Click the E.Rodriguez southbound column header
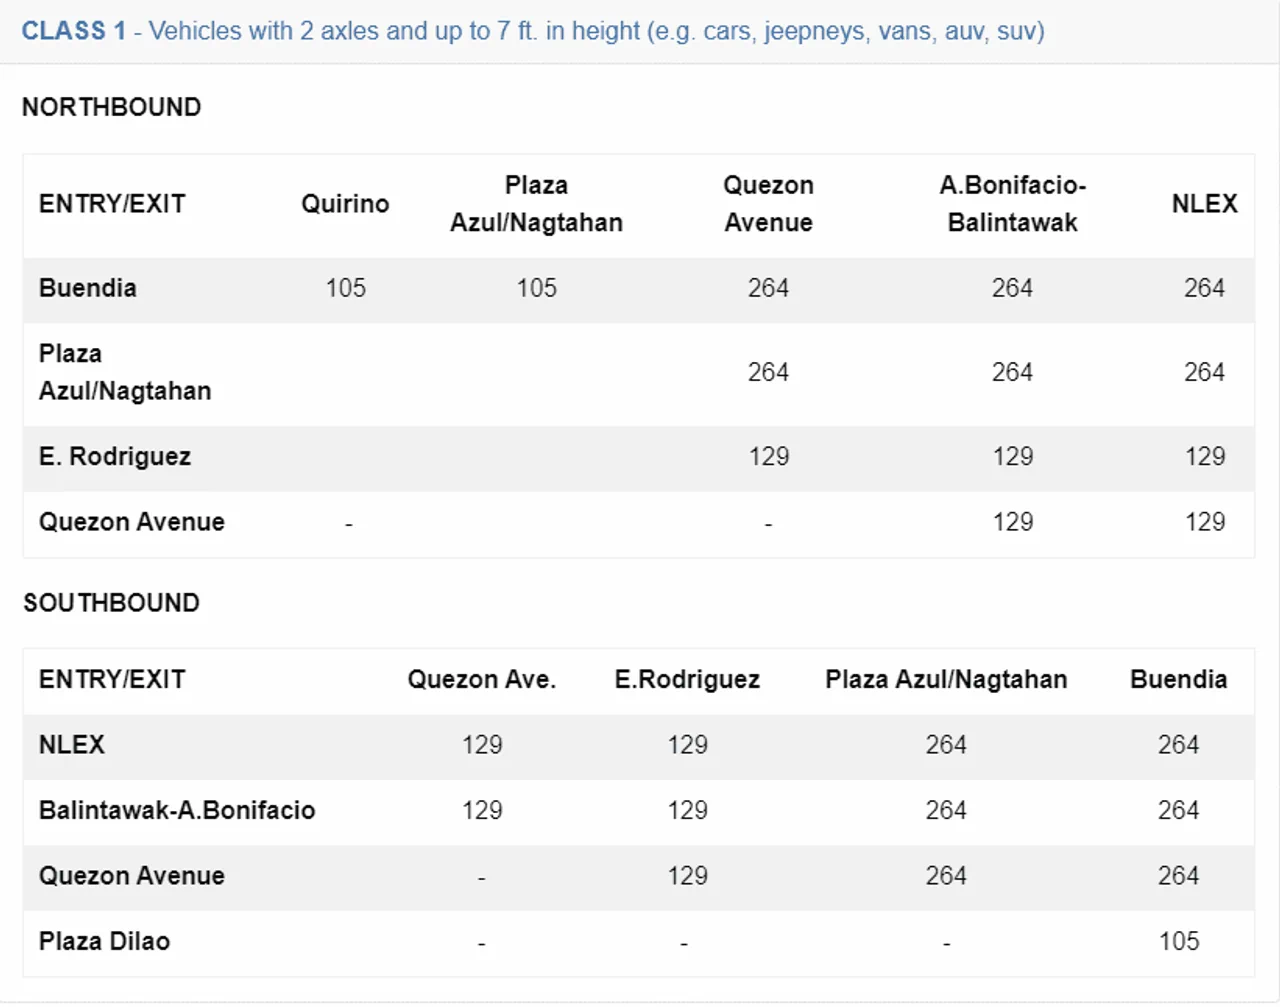Image resolution: width=1280 pixels, height=1007 pixels. (x=687, y=680)
